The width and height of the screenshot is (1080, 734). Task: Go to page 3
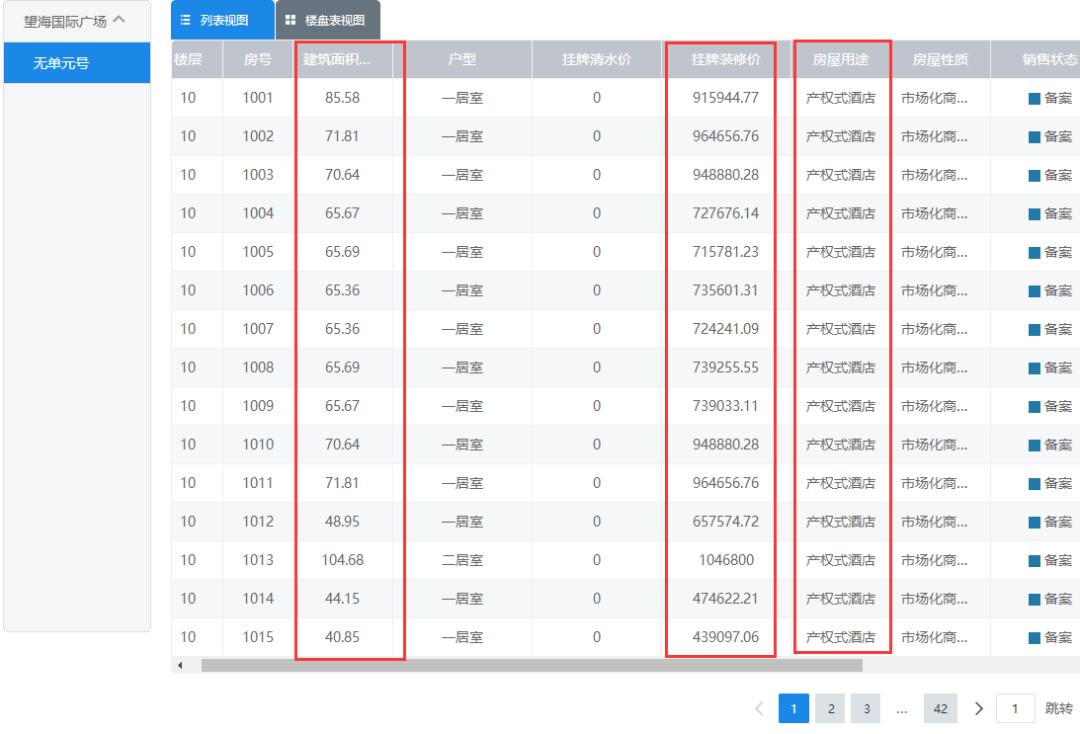coord(866,709)
